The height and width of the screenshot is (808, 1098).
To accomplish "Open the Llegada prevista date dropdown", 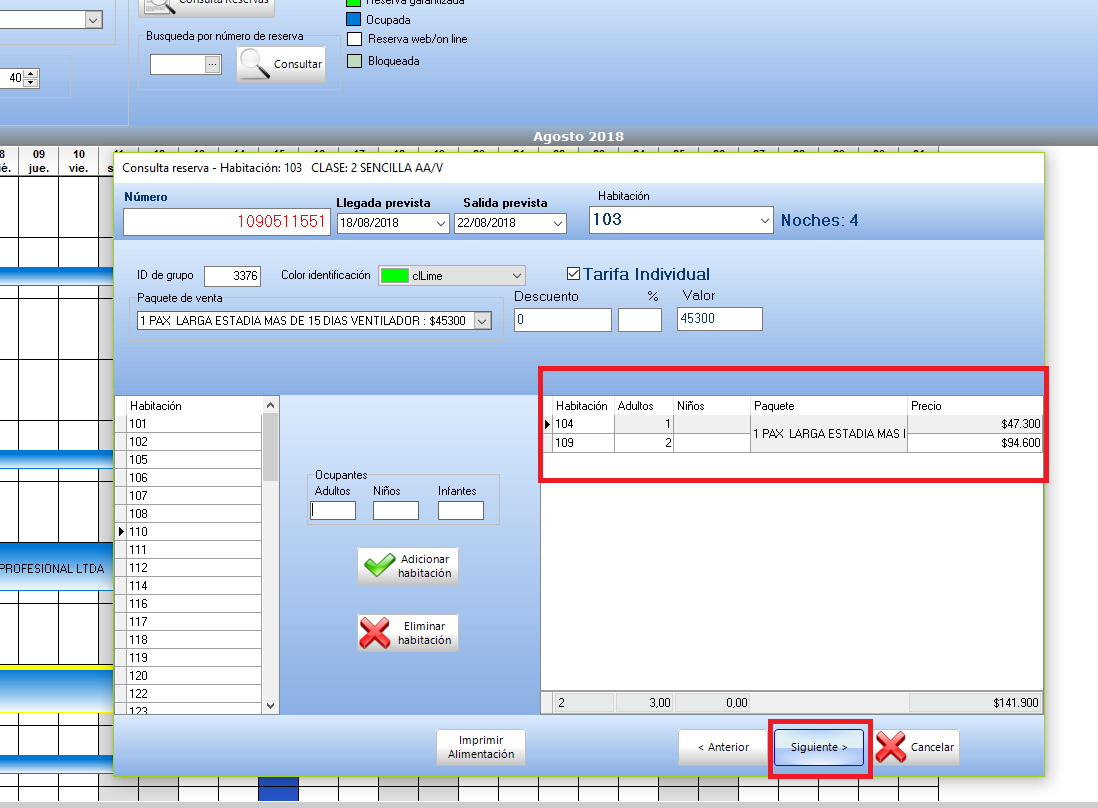I will [441, 223].
